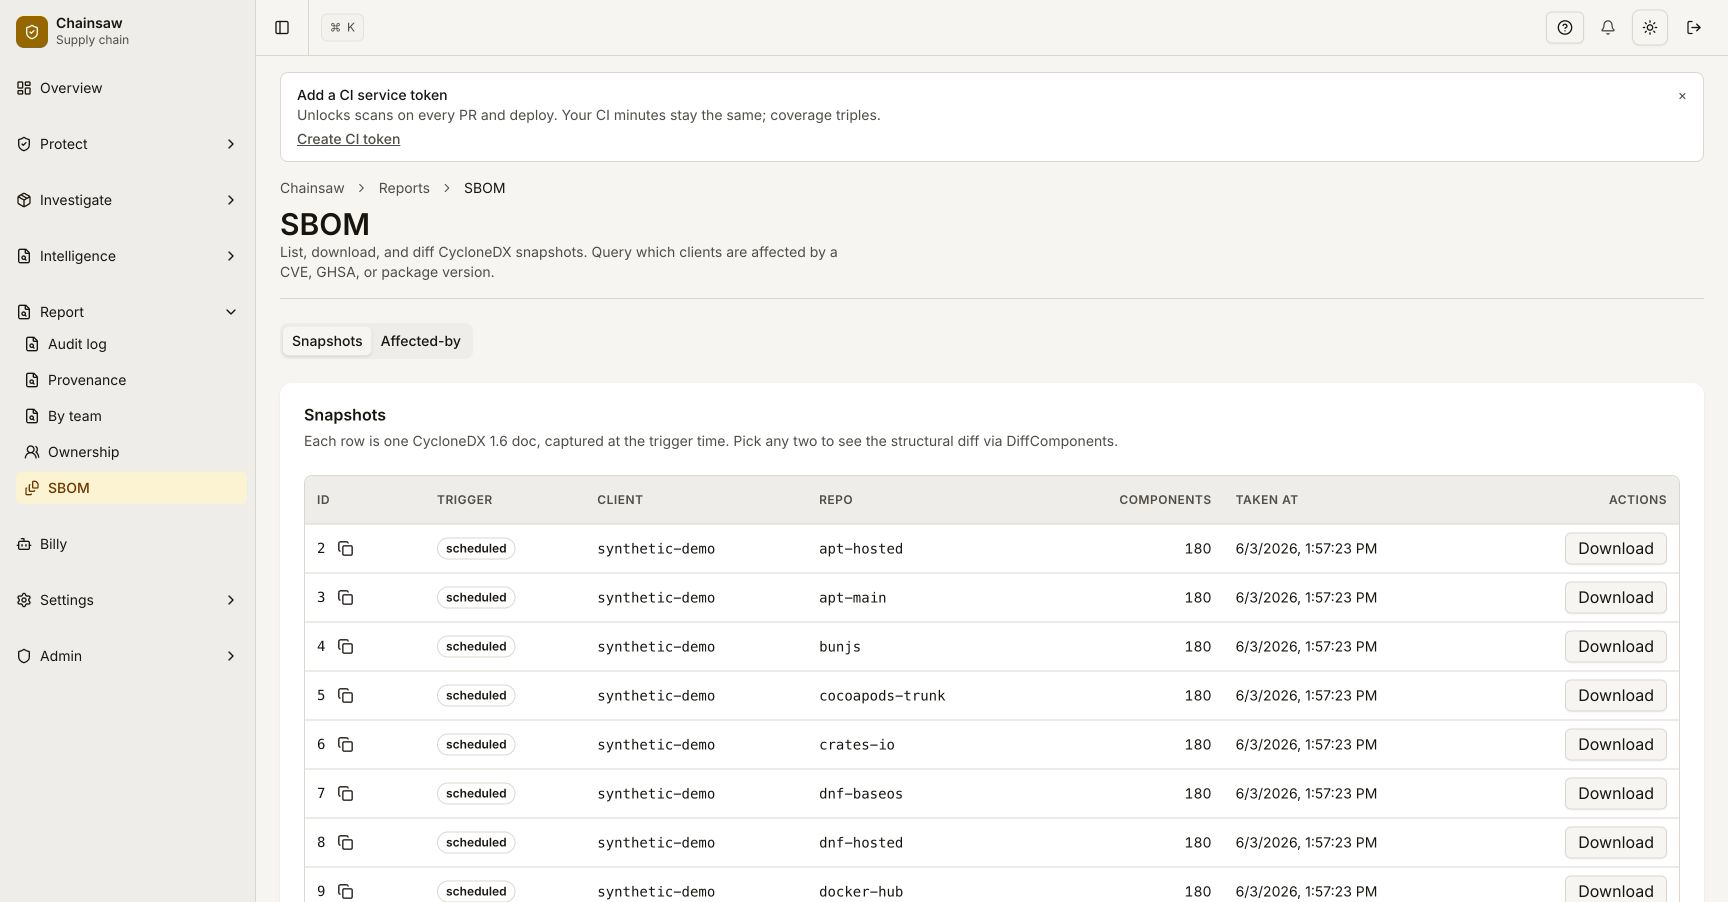Image resolution: width=1728 pixels, height=902 pixels.
Task: Copy ID for snapshot row 5
Action: click(x=345, y=695)
